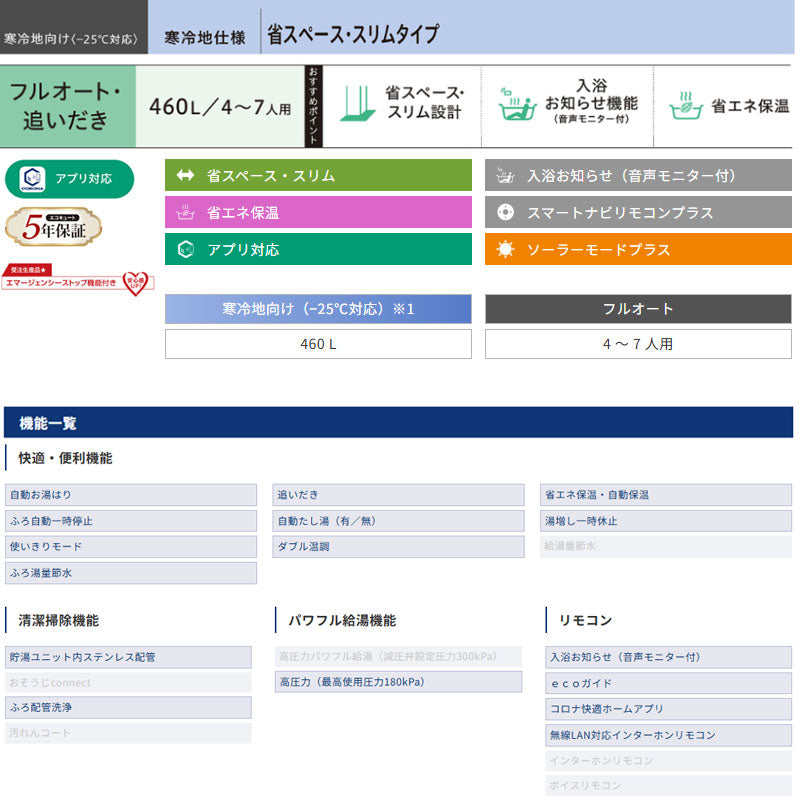800x800 pixels.
Task: Click the orange ソーラーモードプラス bar
Action: pyautogui.click(x=638, y=249)
